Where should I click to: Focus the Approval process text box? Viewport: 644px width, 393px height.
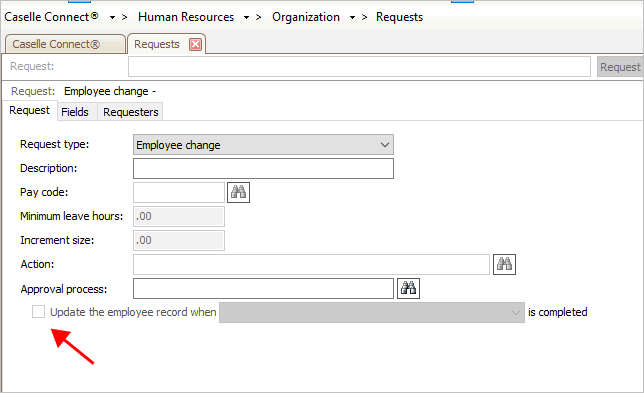tap(263, 288)
